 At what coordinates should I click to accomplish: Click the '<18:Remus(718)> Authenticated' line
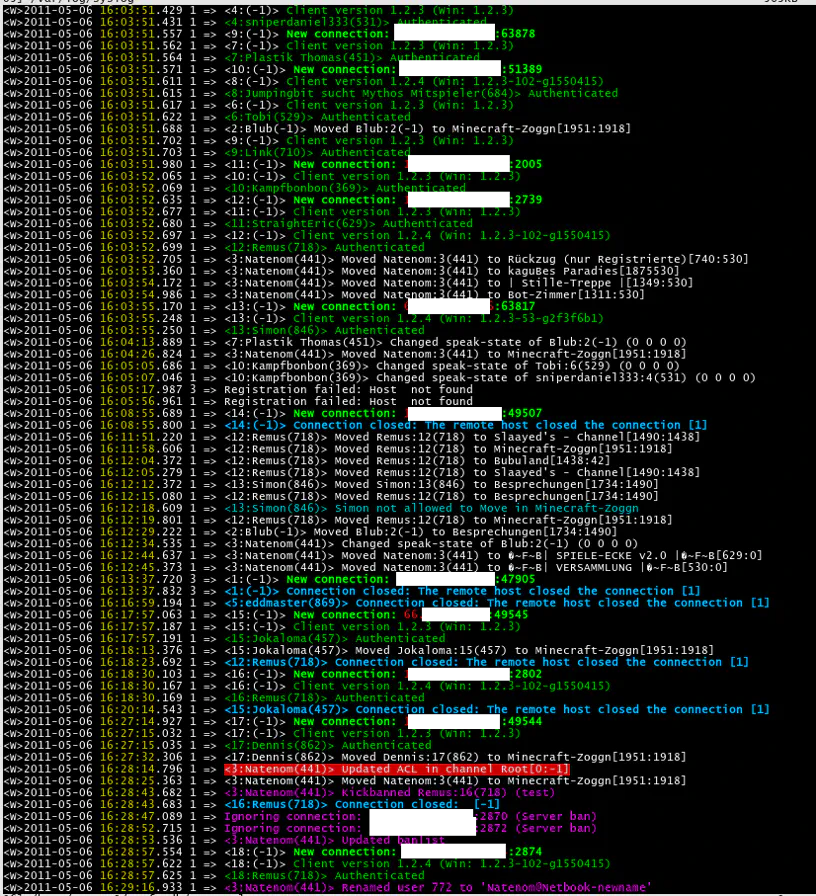[x=324, y=875]
